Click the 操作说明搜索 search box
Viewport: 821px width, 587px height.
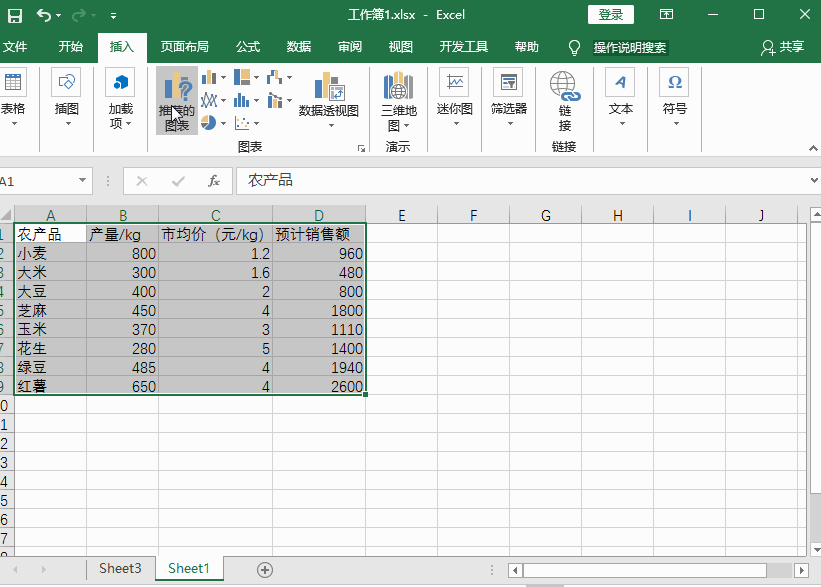(630, 48)
